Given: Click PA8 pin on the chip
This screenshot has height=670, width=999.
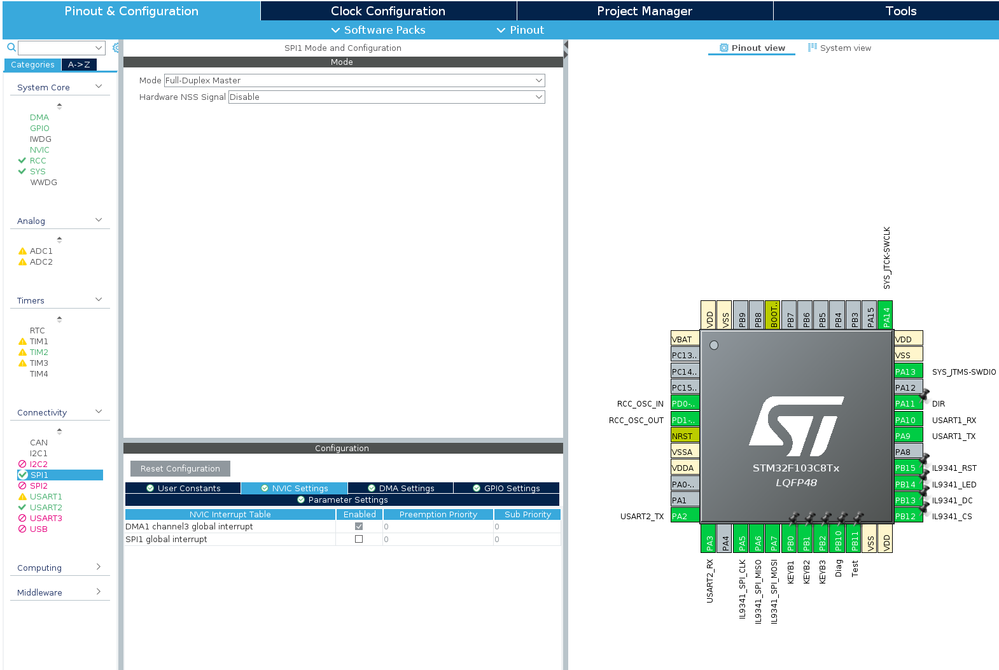Looking at the screenshot, I should pos(909,452).
